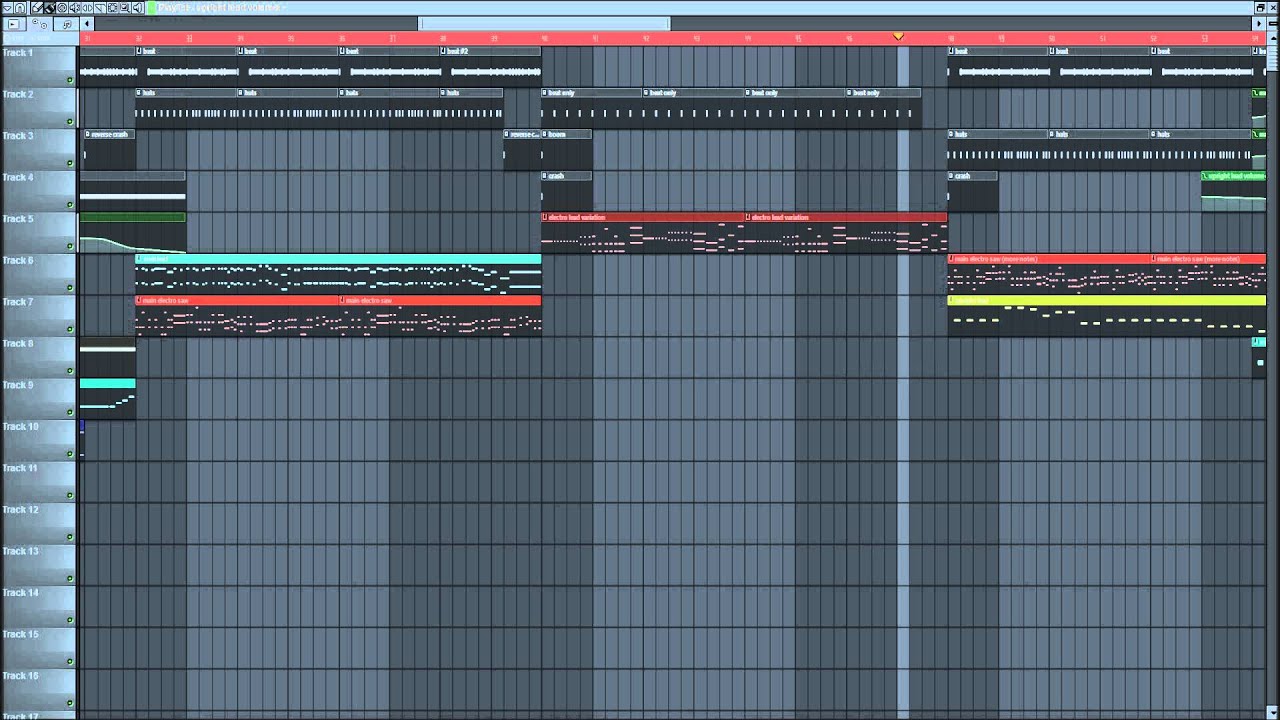Open the cyan Track 6 clip's menu icon

pos(140,259)
